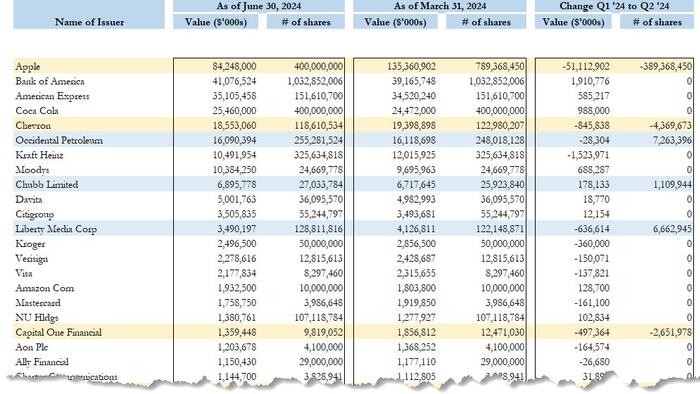Viewport: 700px width, 394px height.
Task: Click the 'As of March 31, 2024' header
Action: (440, 6)
